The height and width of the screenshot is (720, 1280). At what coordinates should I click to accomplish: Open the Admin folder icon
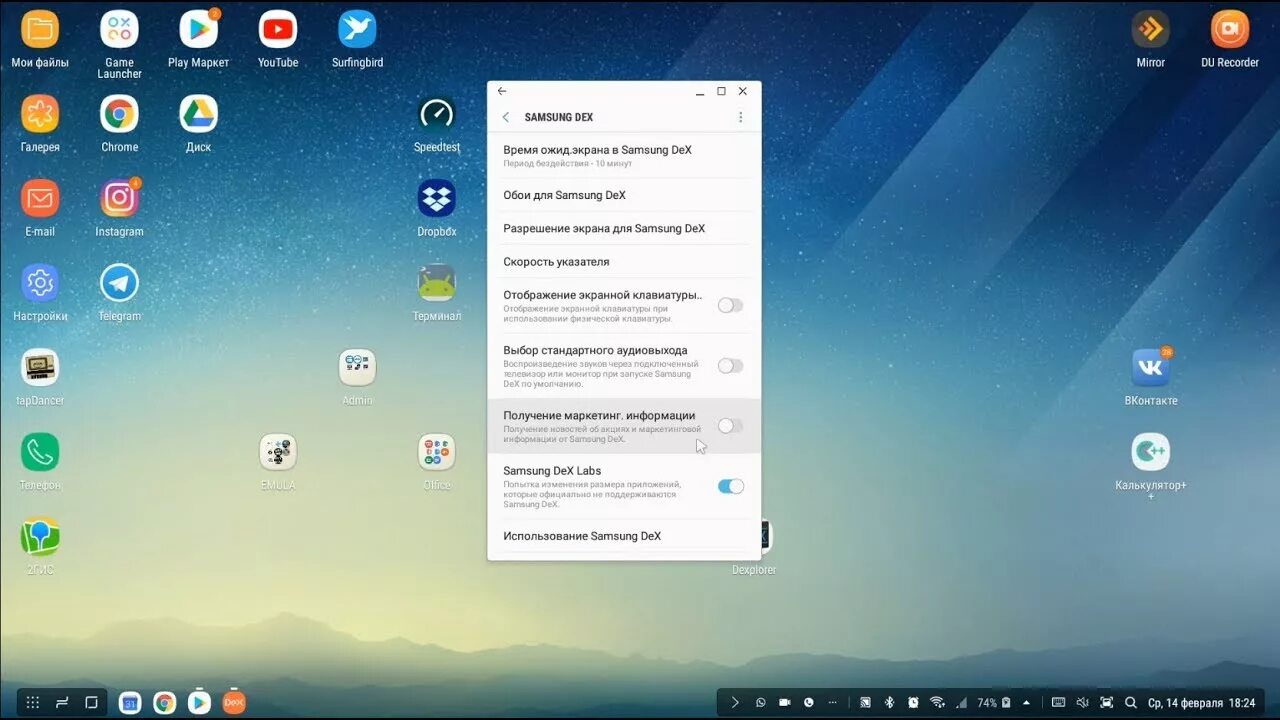point(357,368)
